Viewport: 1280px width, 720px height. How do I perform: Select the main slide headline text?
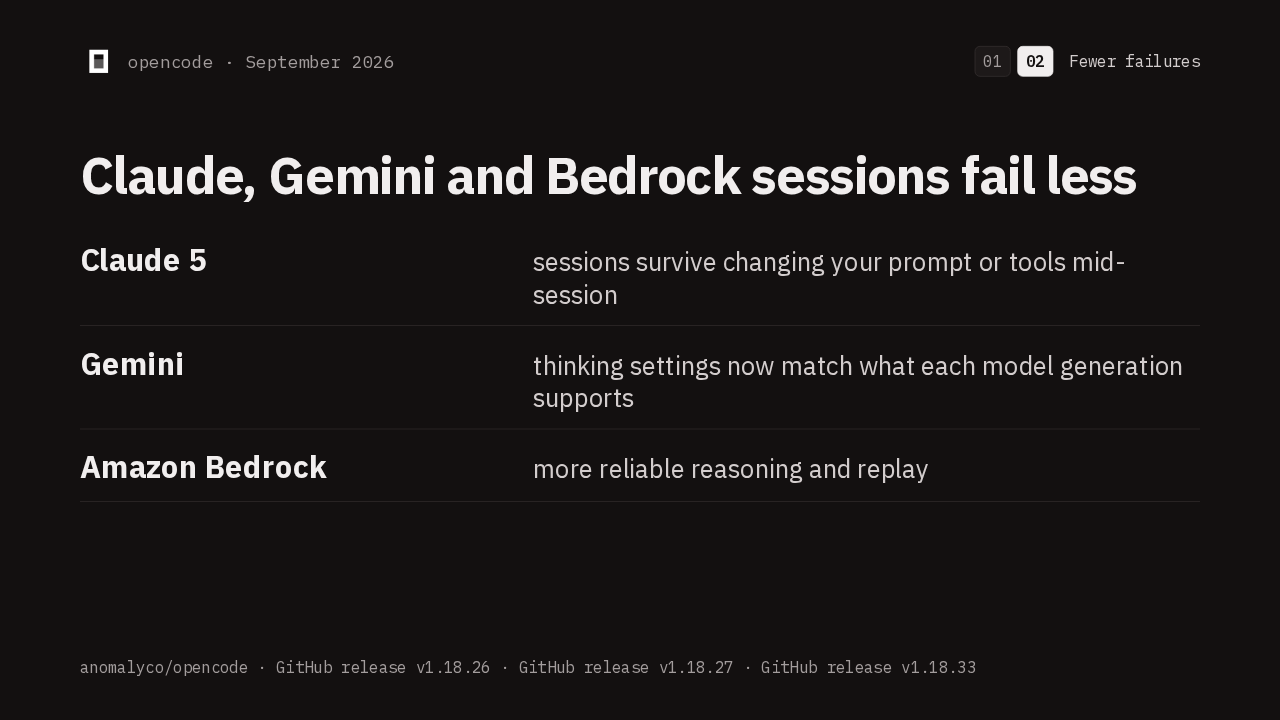[x=608, y=177]
